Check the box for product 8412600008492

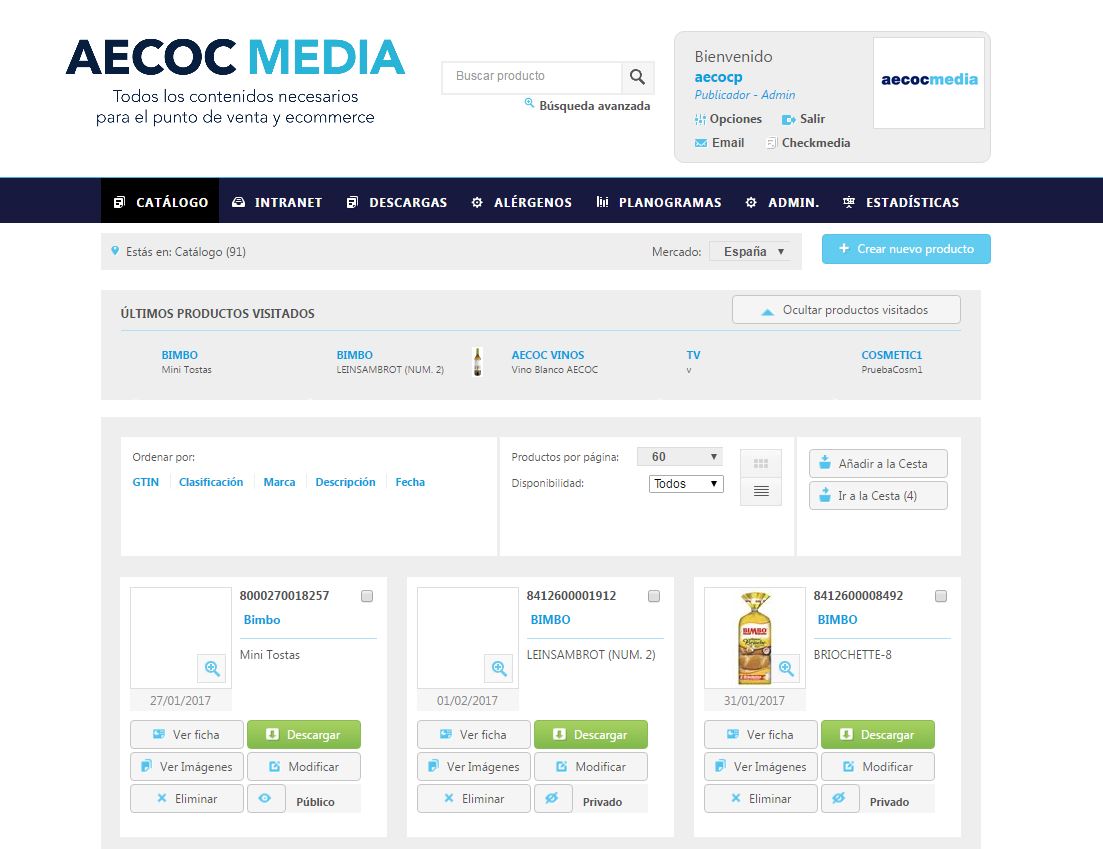941,596
